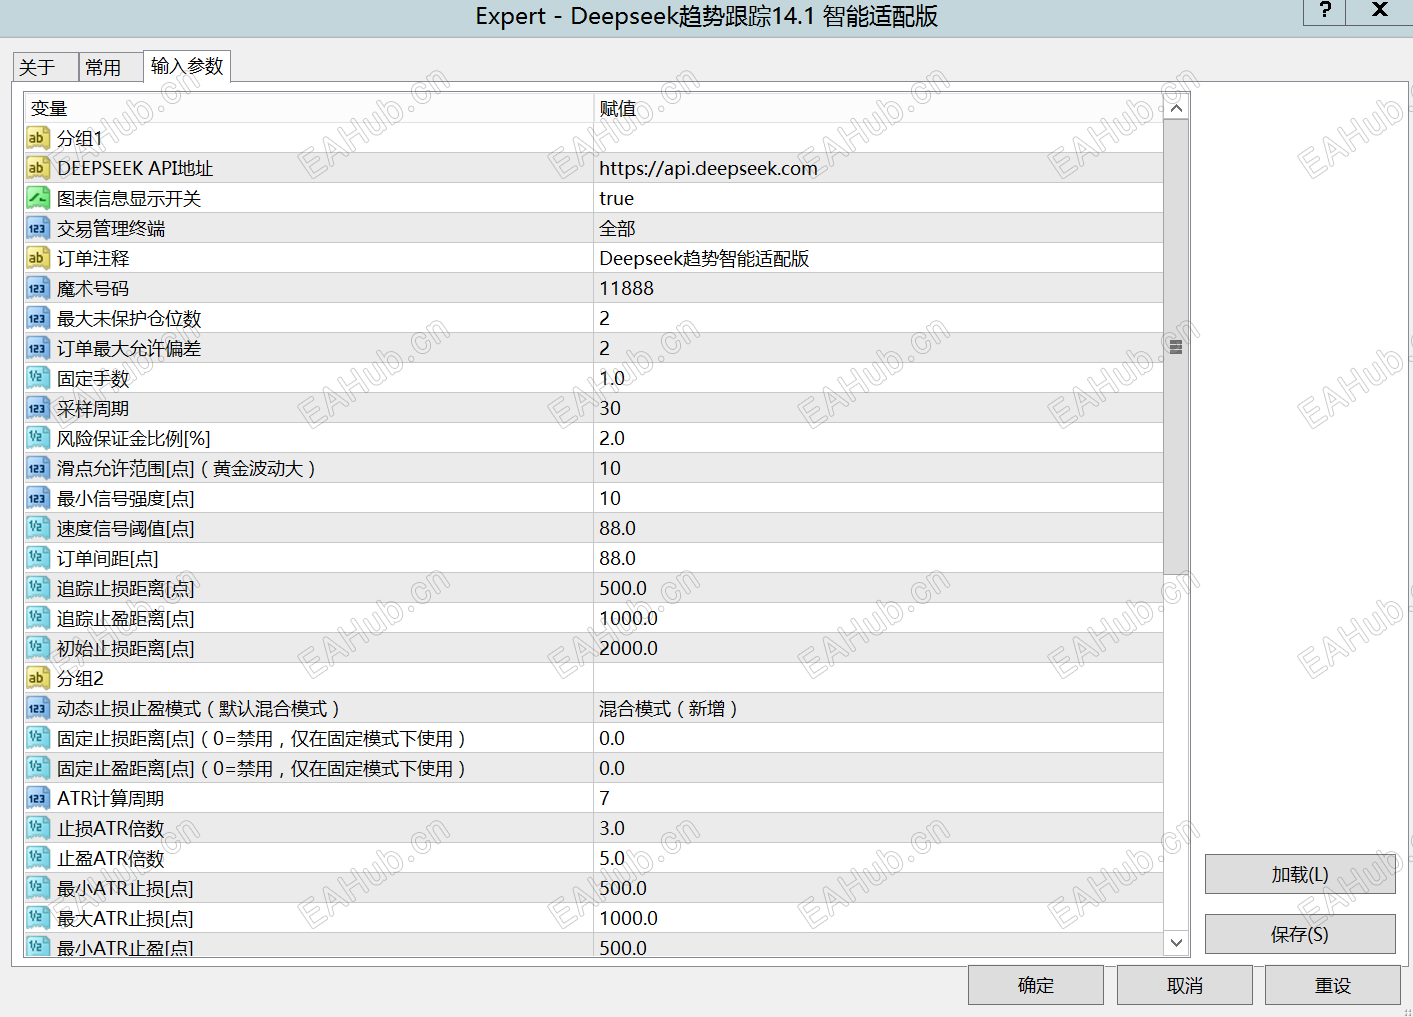Screen dimensions: 1413x1017
Task: Edit the 追踪止损距离[点] value 500.0
Action: click(878, 588)
